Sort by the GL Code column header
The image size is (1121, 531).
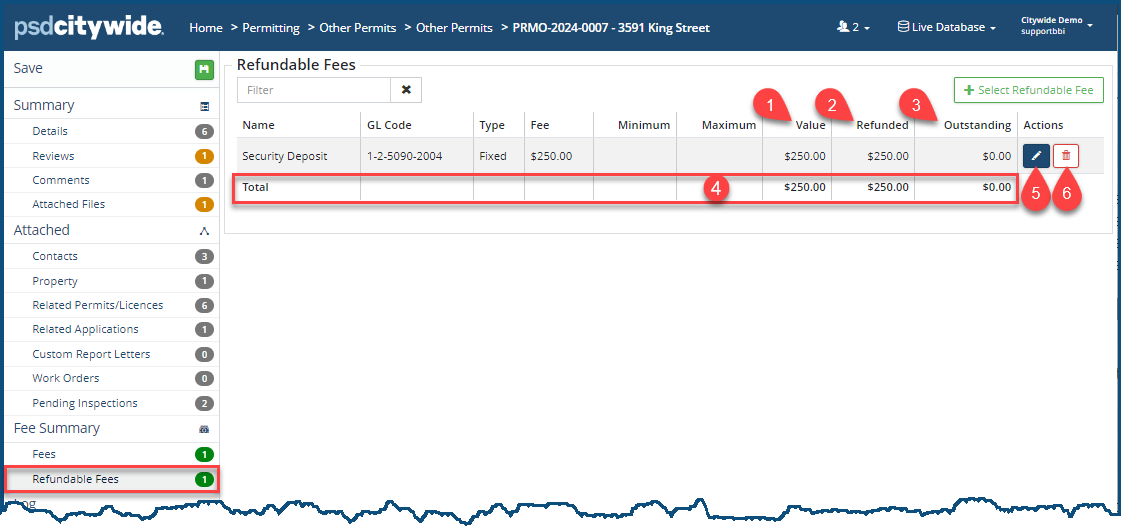389,125
